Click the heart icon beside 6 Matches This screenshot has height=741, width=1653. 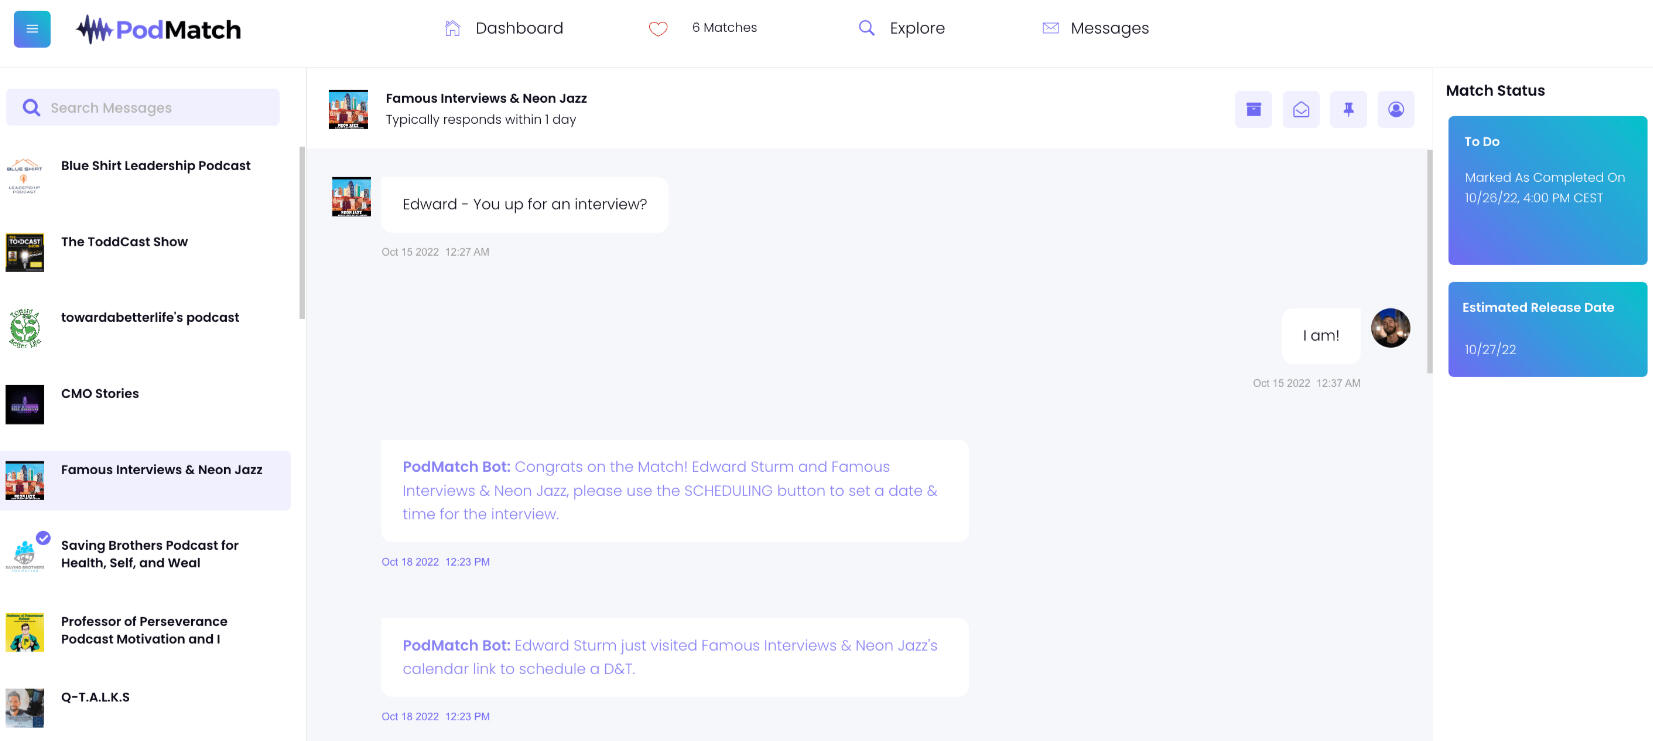click(x=658, y=29)
